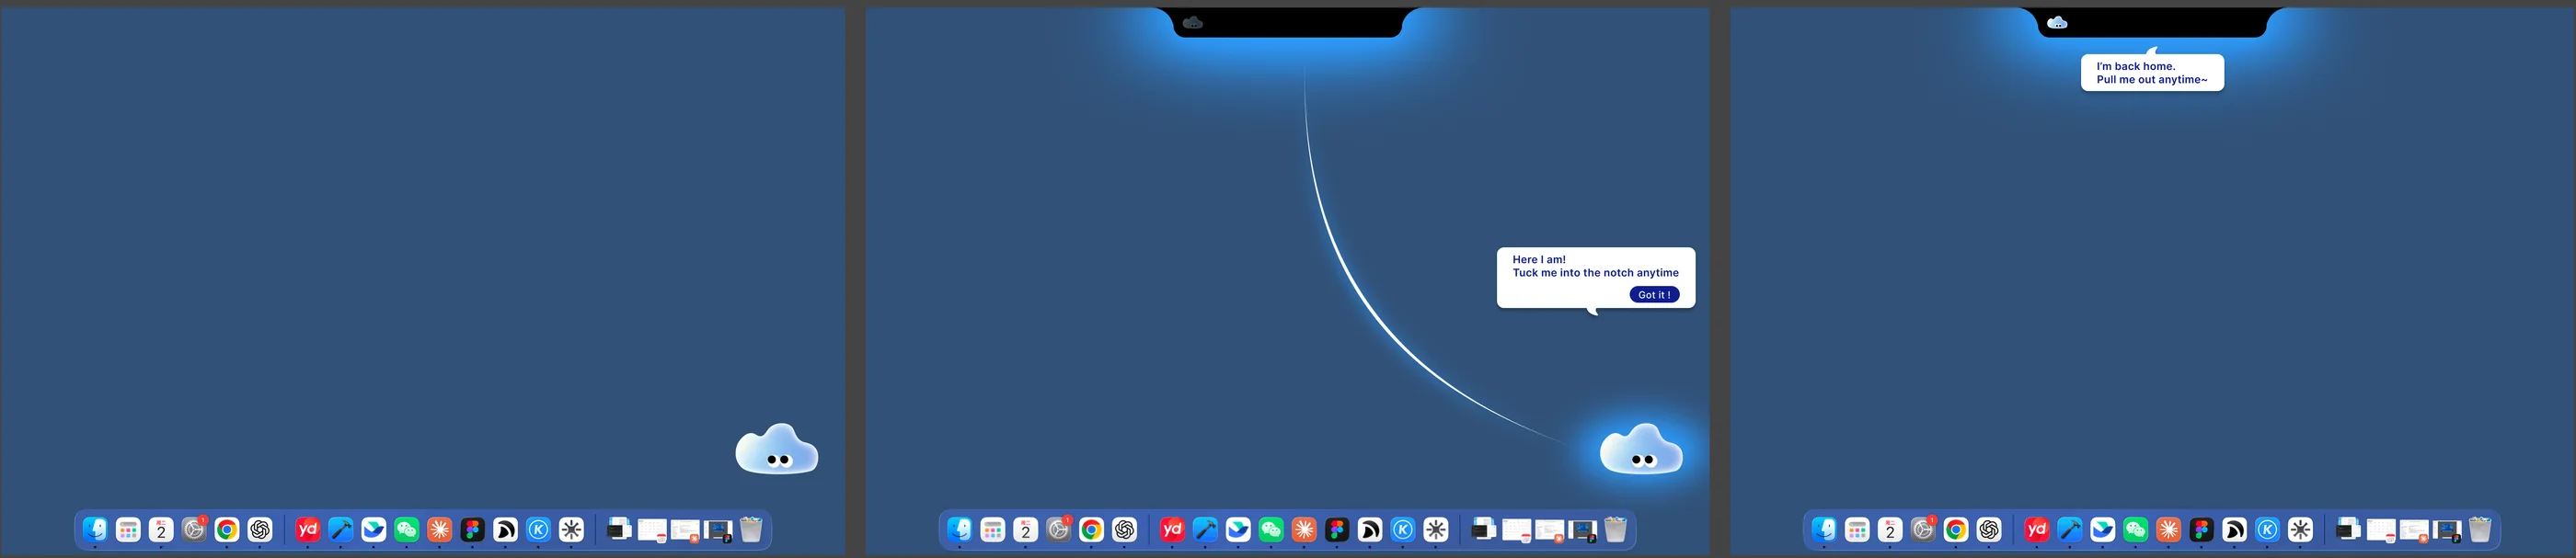Open Calendar in the left panel dock

[161, 529]
